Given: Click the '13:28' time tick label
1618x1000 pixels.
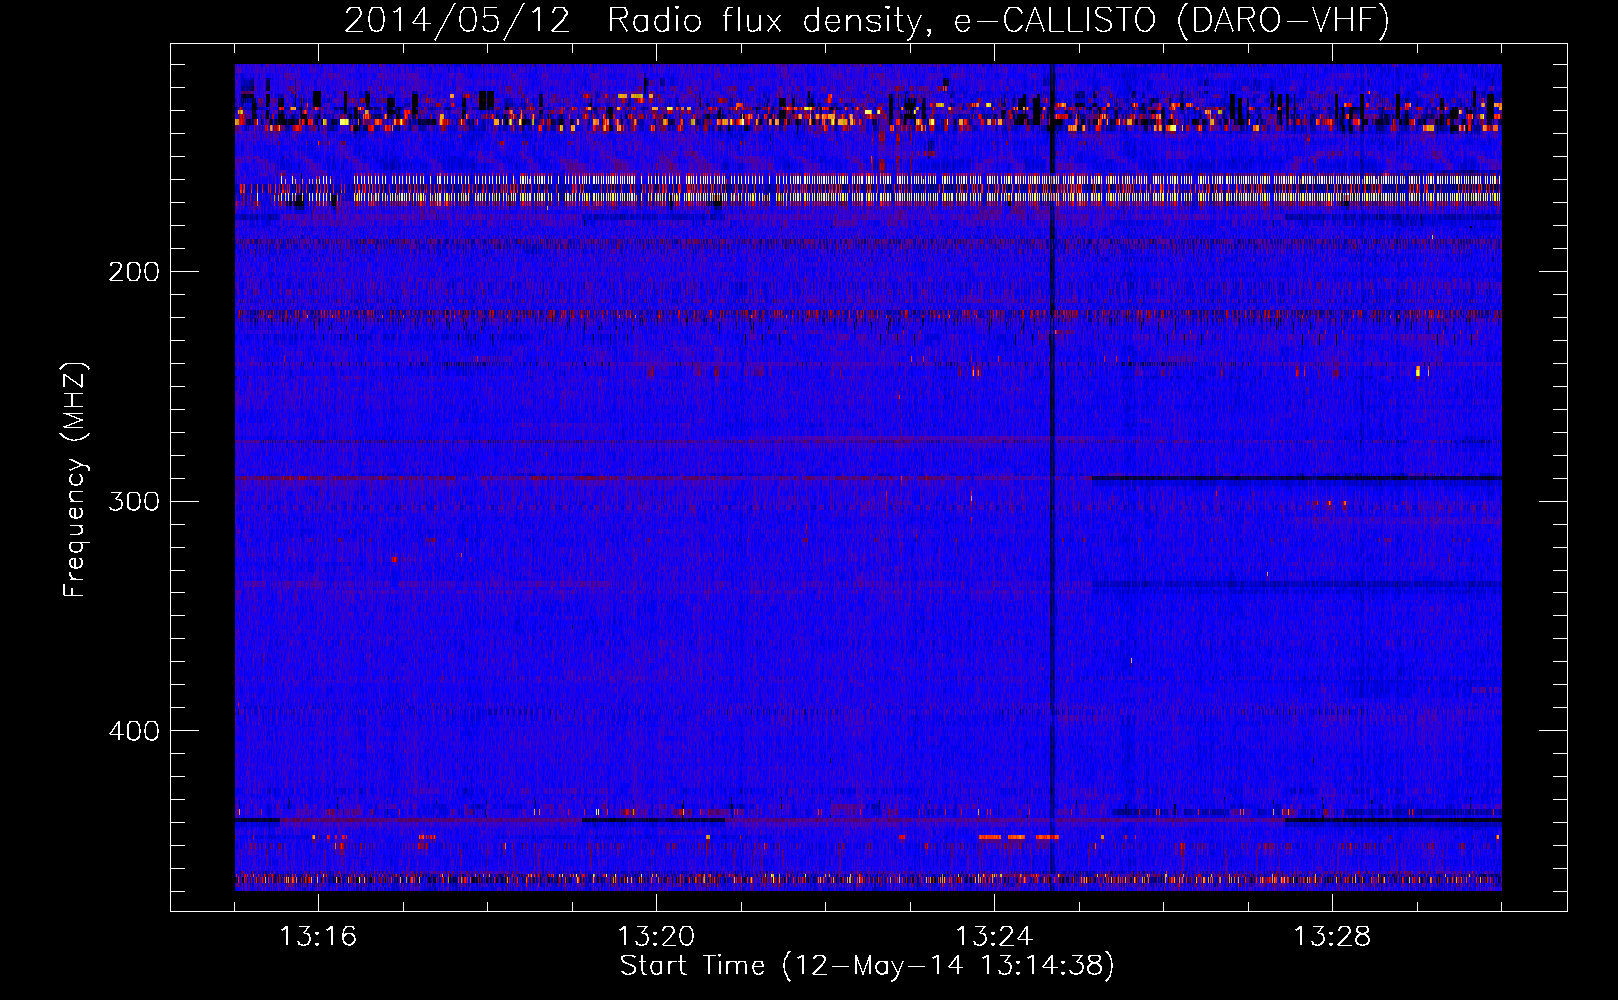Looking at the screenshot, I should [1332, 937].
